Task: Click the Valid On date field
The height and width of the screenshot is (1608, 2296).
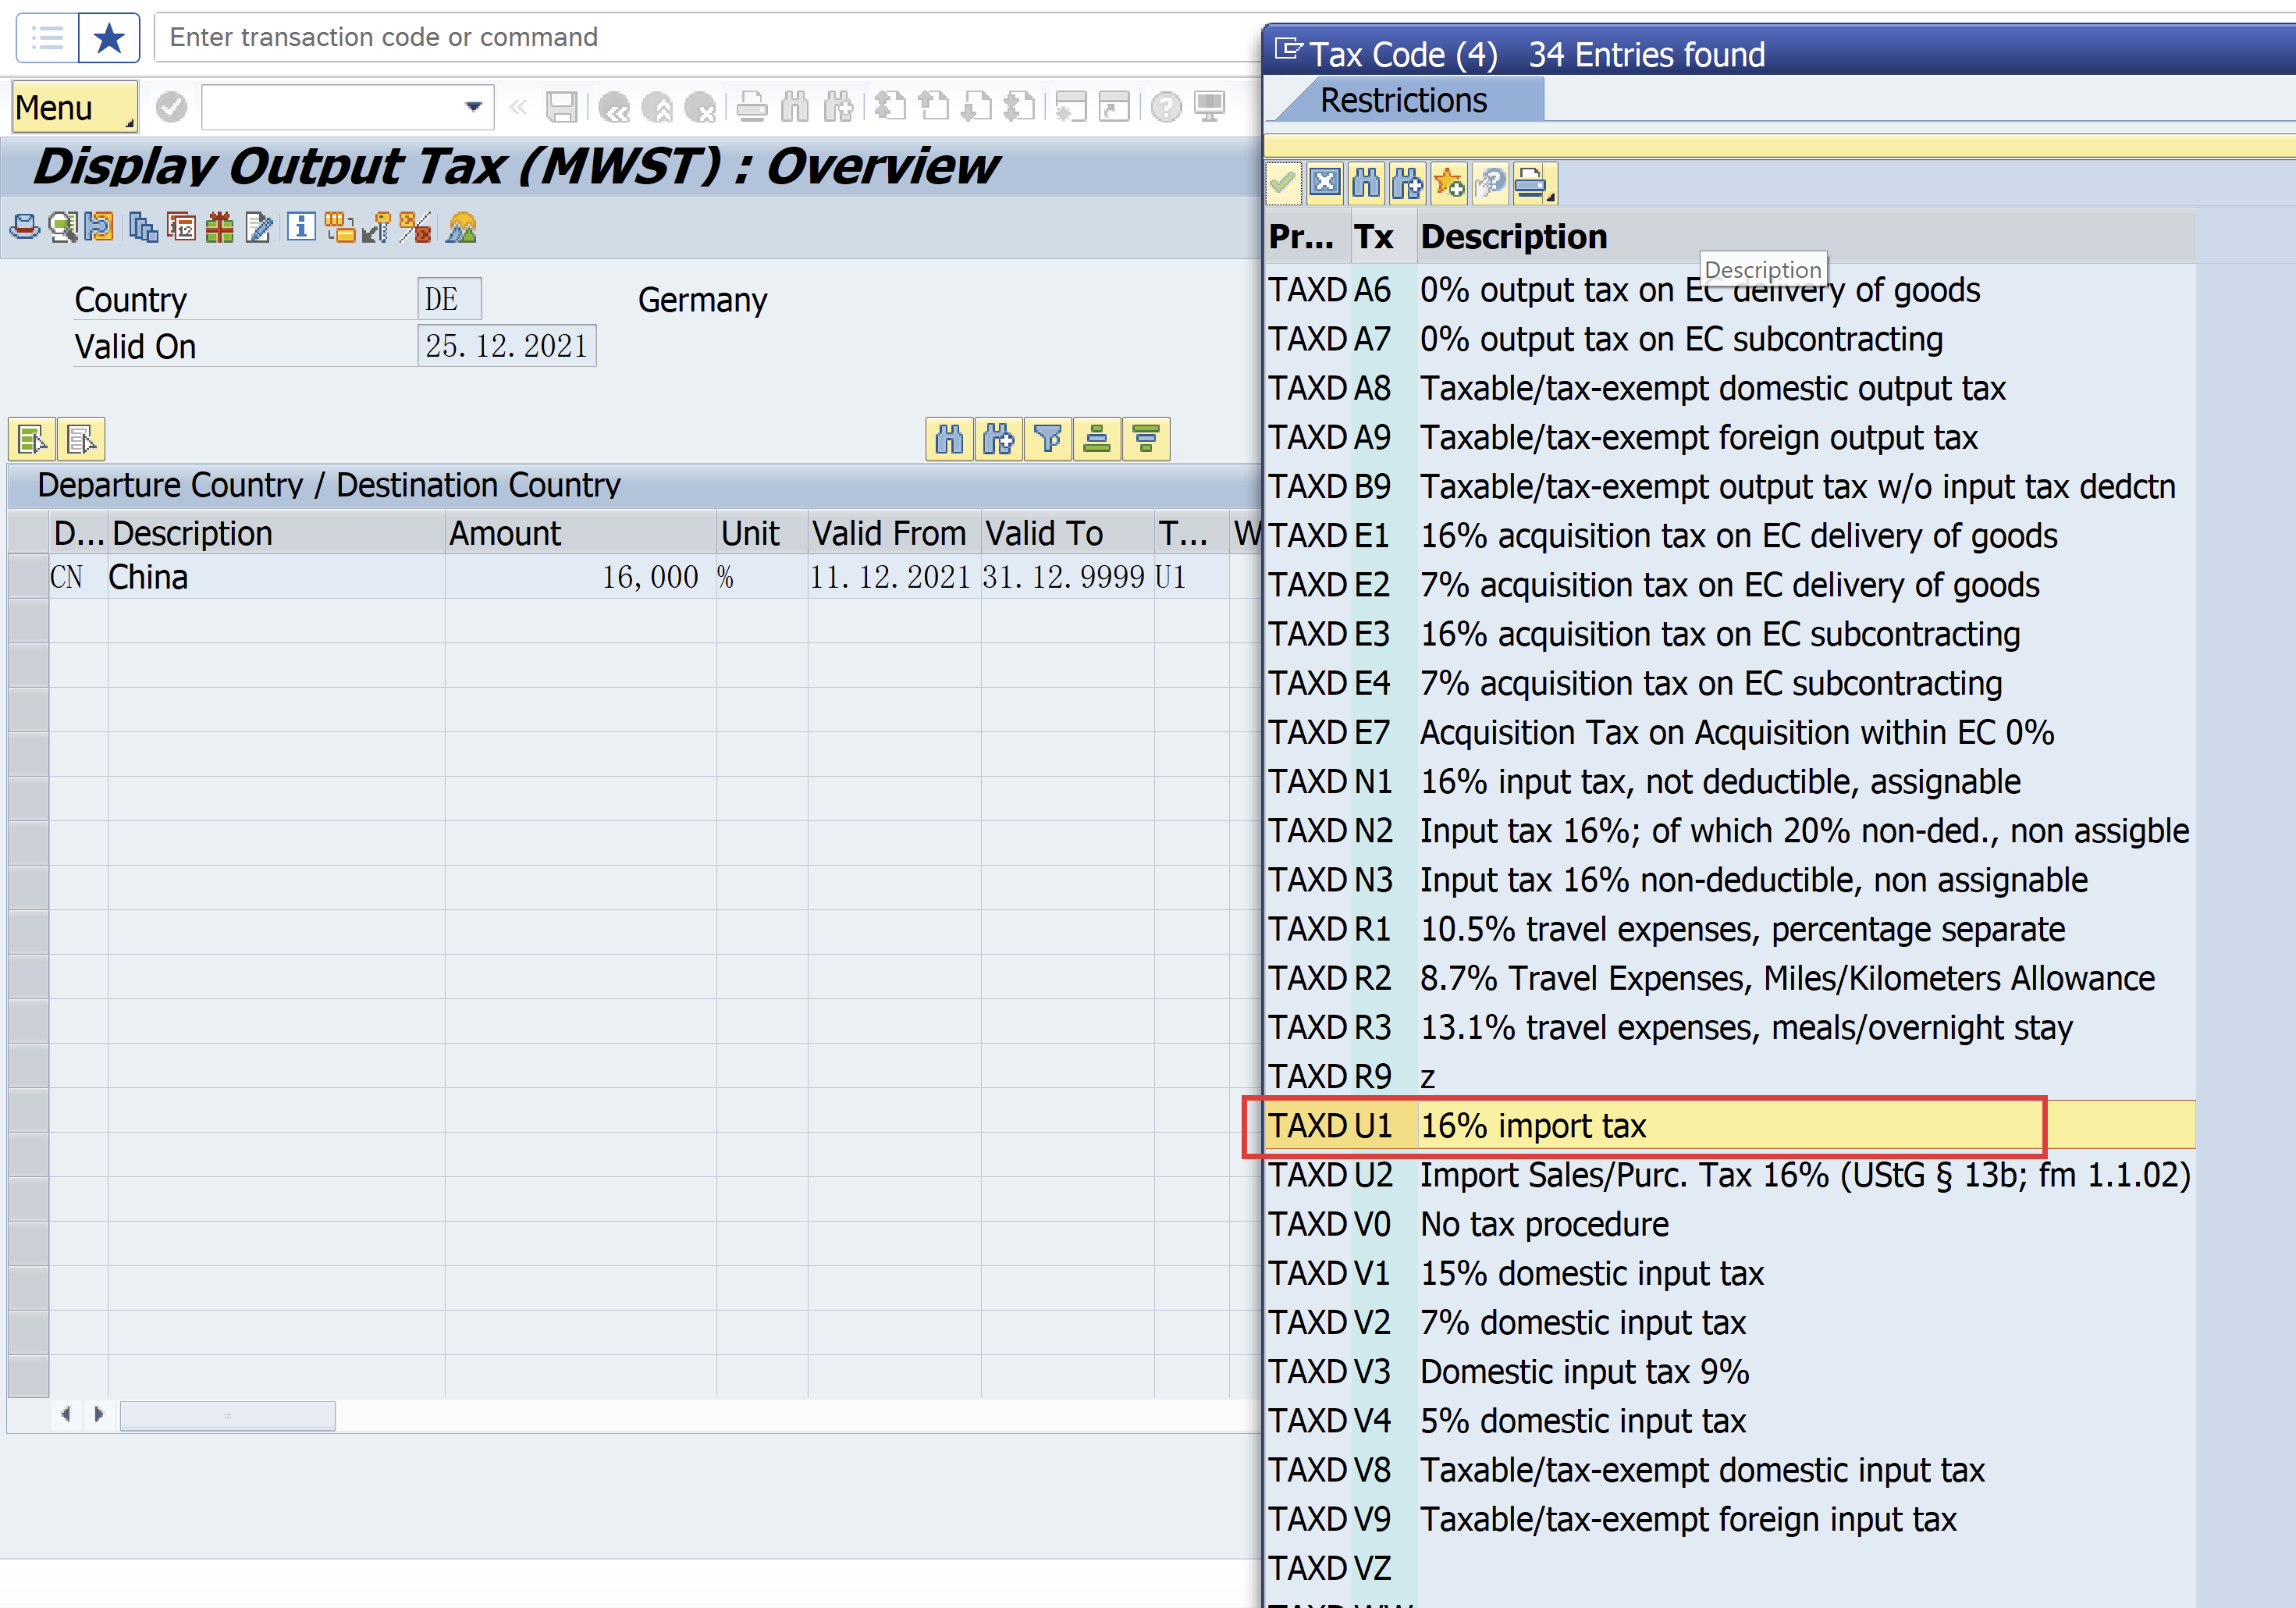Action: (x=506, y=346)
